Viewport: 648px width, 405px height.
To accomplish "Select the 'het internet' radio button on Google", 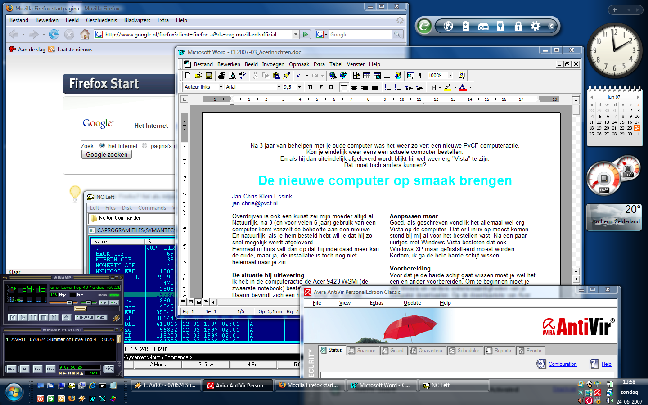I will (x=102, y=145).
